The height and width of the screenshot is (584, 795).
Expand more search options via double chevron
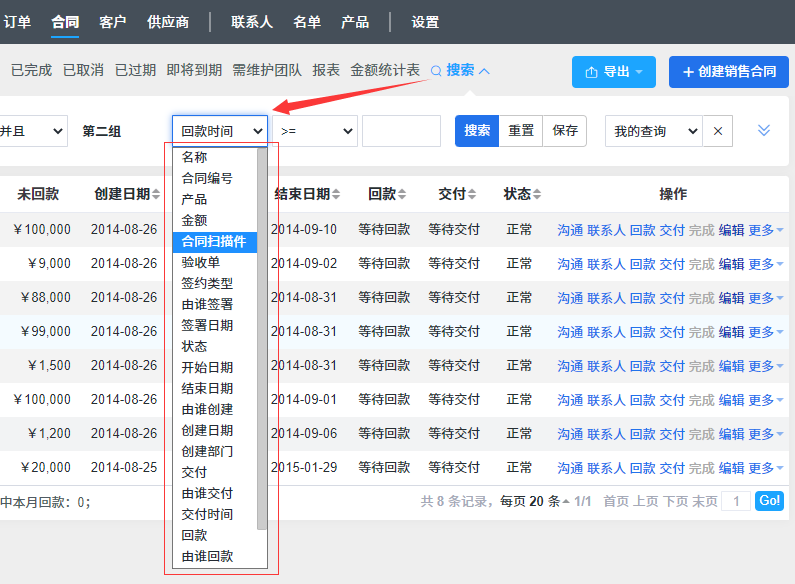coord(764,131)
